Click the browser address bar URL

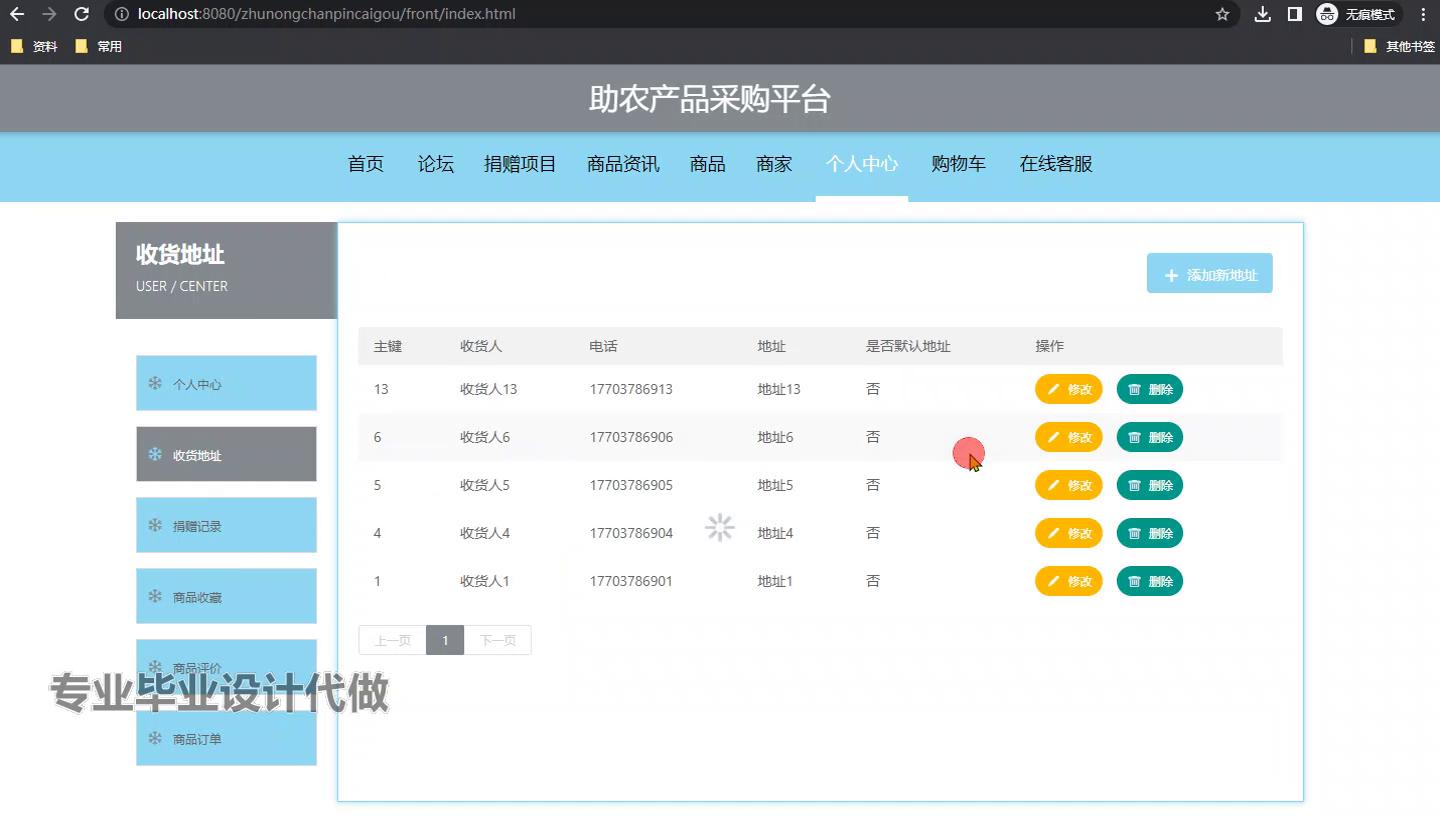click(x=327, y=15)
